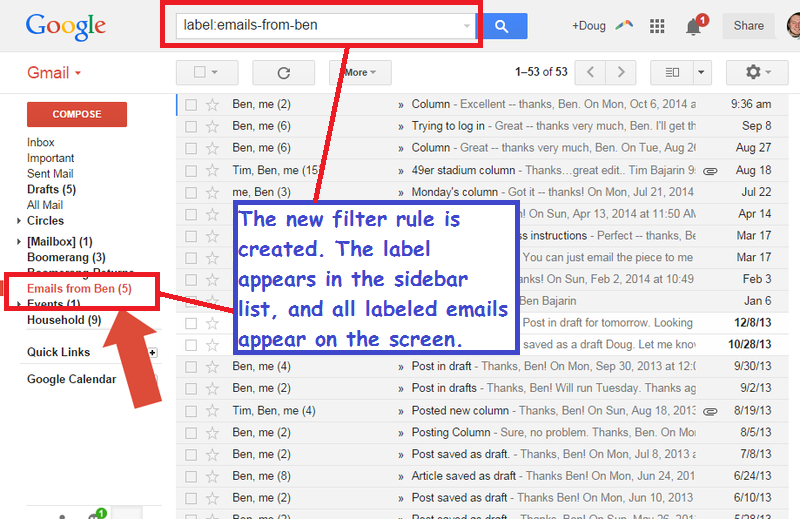Open the More actions dropdown
Screen dimensions: 800x519
[360, 72]
